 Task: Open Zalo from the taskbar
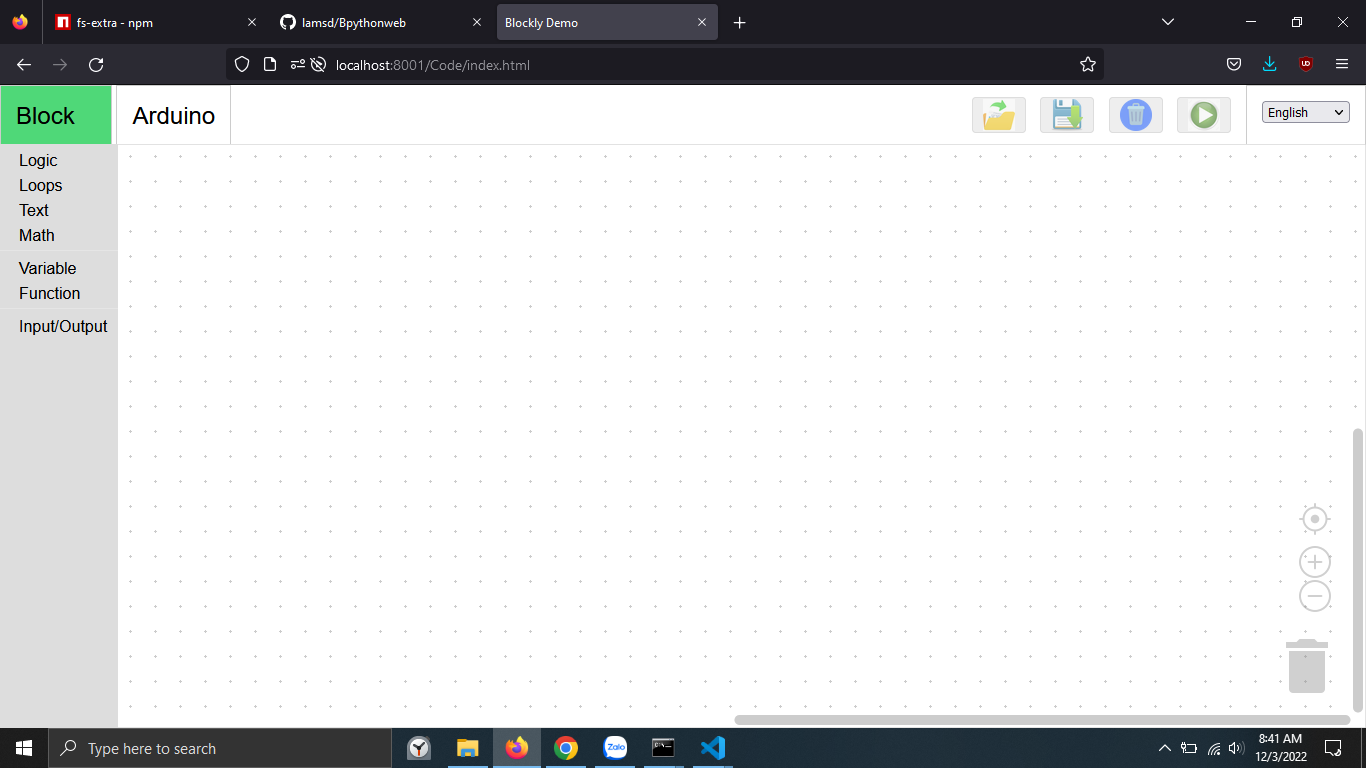[615, 748]
